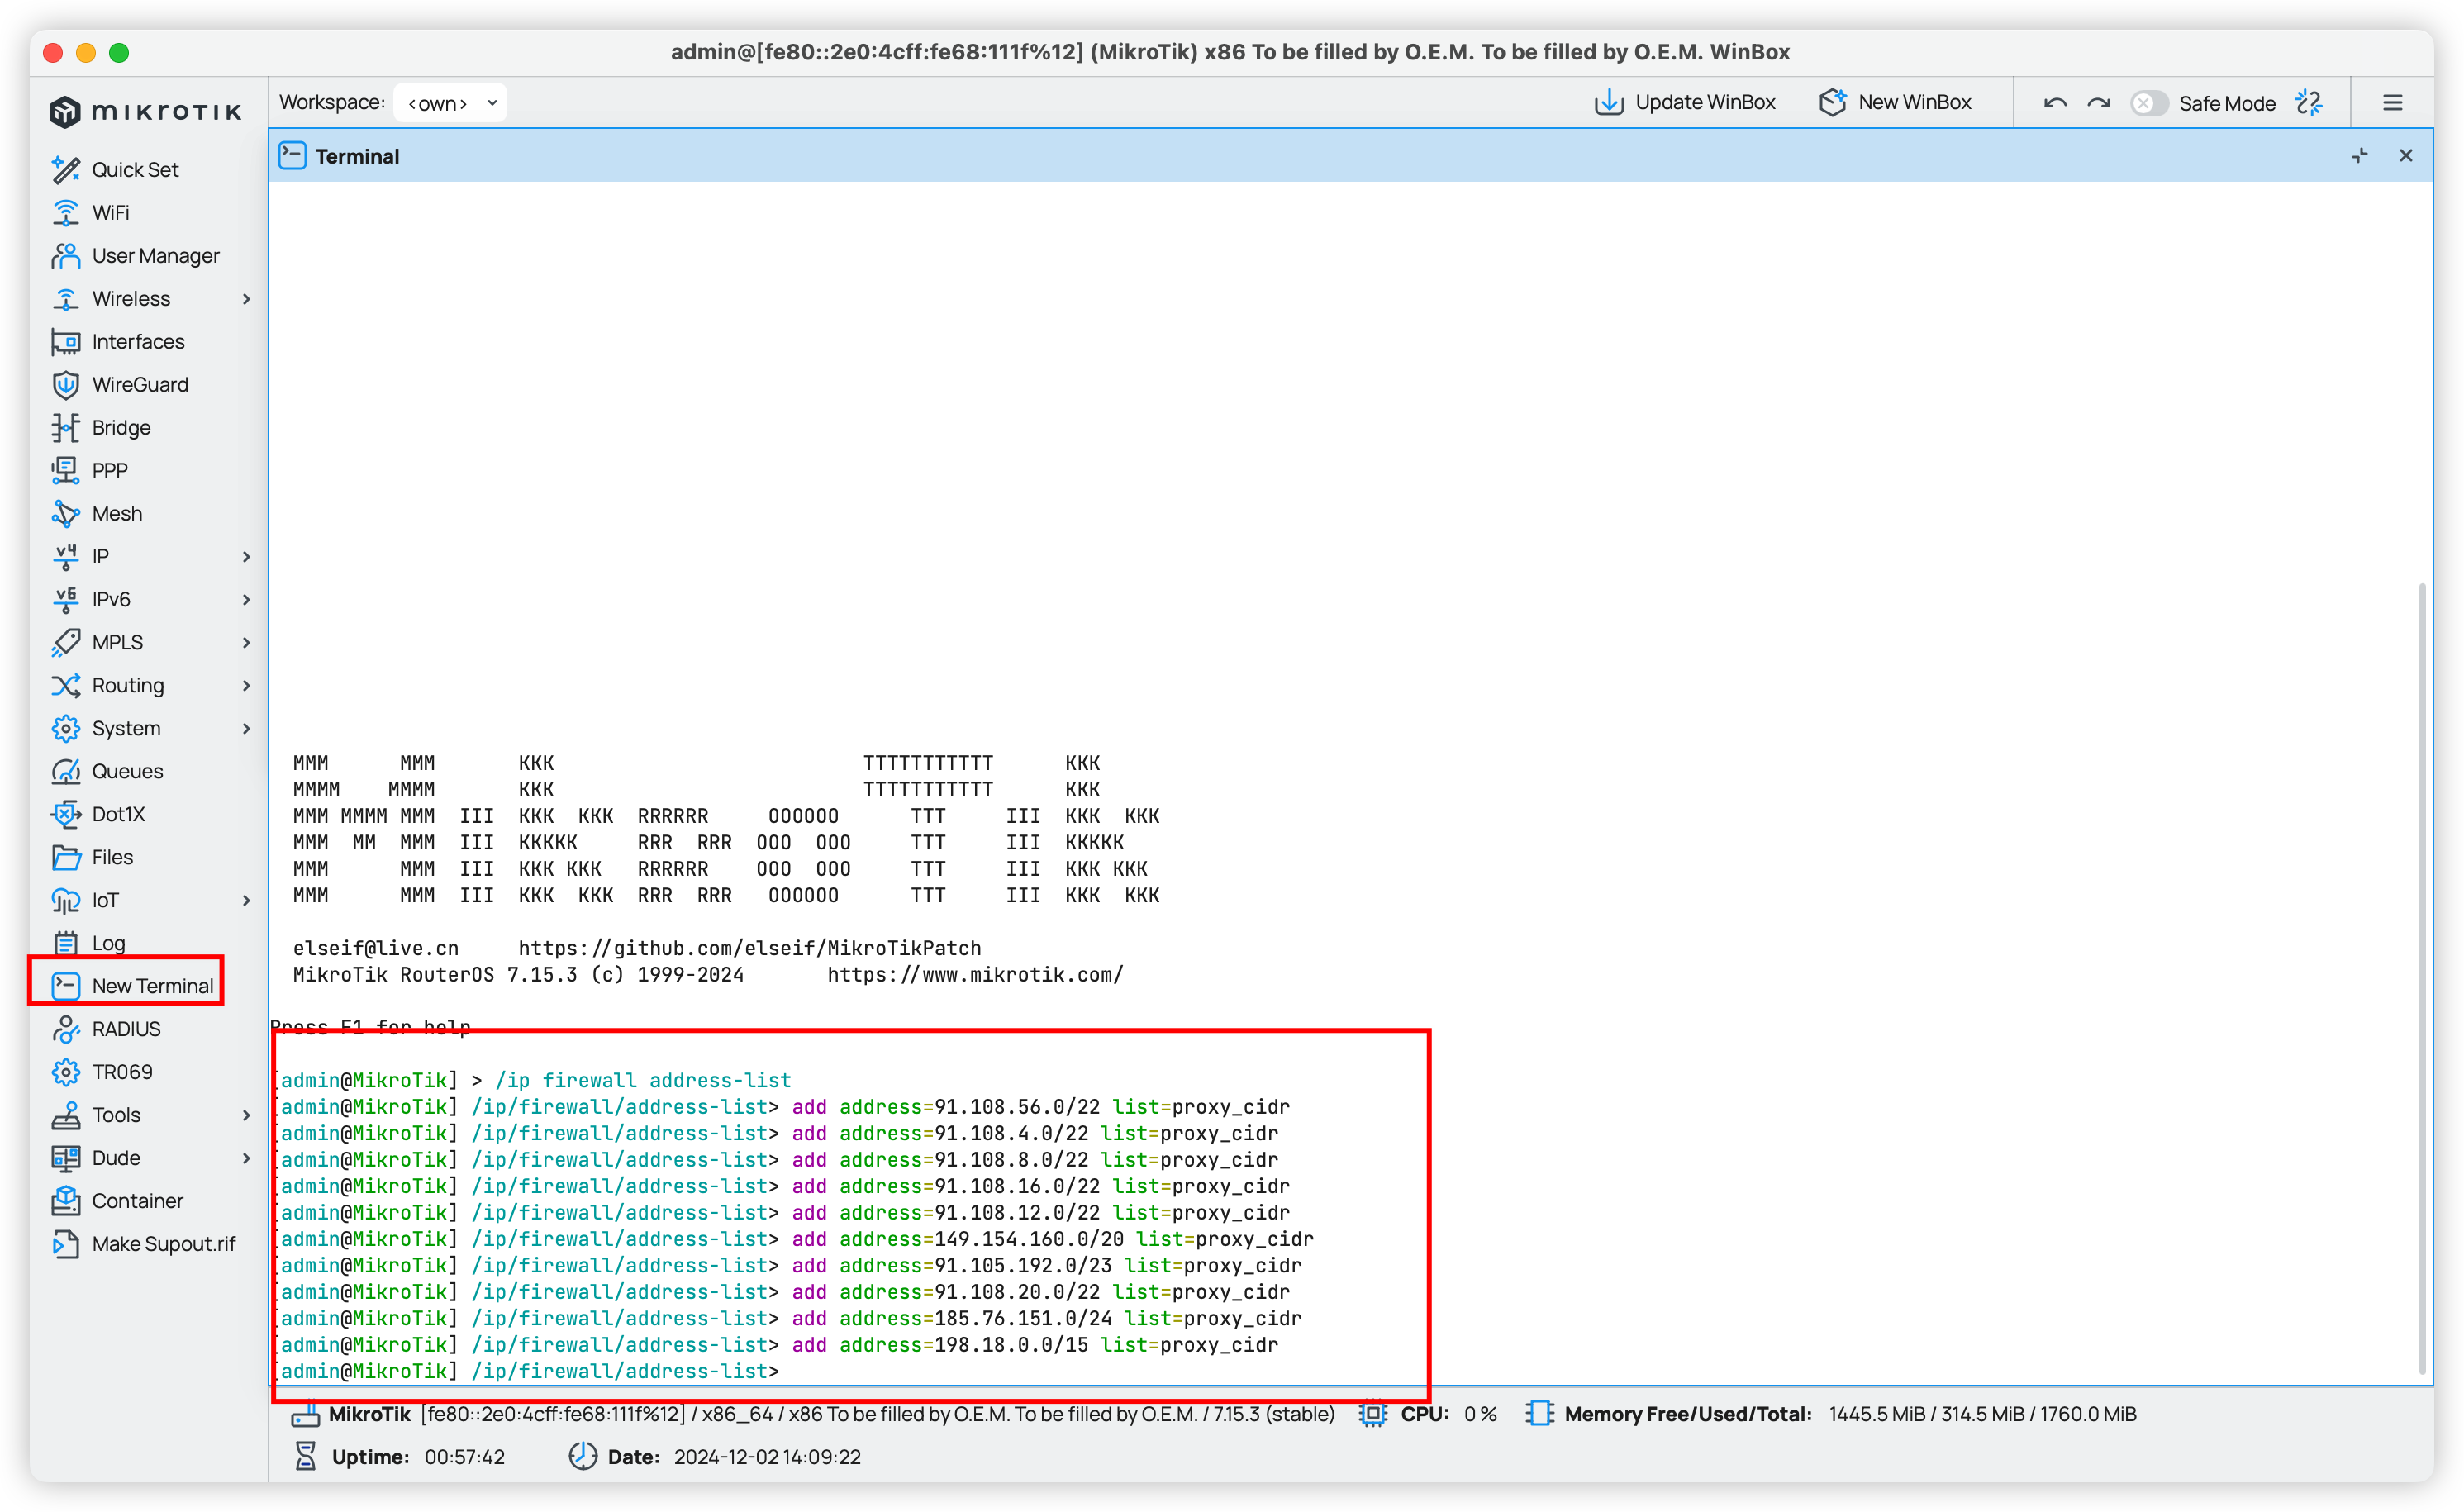Expand the MPLS submenu
Viewport: 2464px width, 1512px height.
[246, 643]
